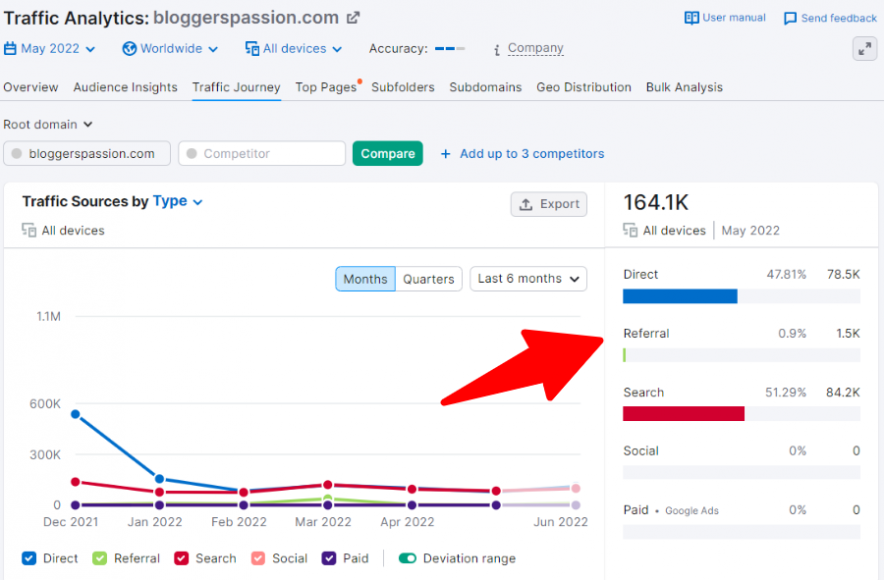
Task: Select the Quarters view option
Action: pyautogui.click(x=428, y=279)
